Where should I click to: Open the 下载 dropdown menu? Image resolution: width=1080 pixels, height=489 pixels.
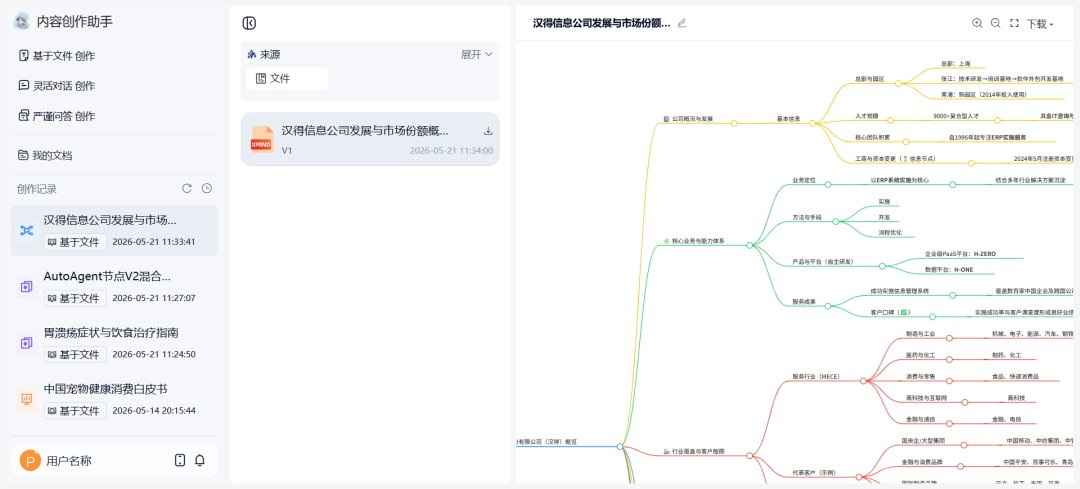point(1040,23)
